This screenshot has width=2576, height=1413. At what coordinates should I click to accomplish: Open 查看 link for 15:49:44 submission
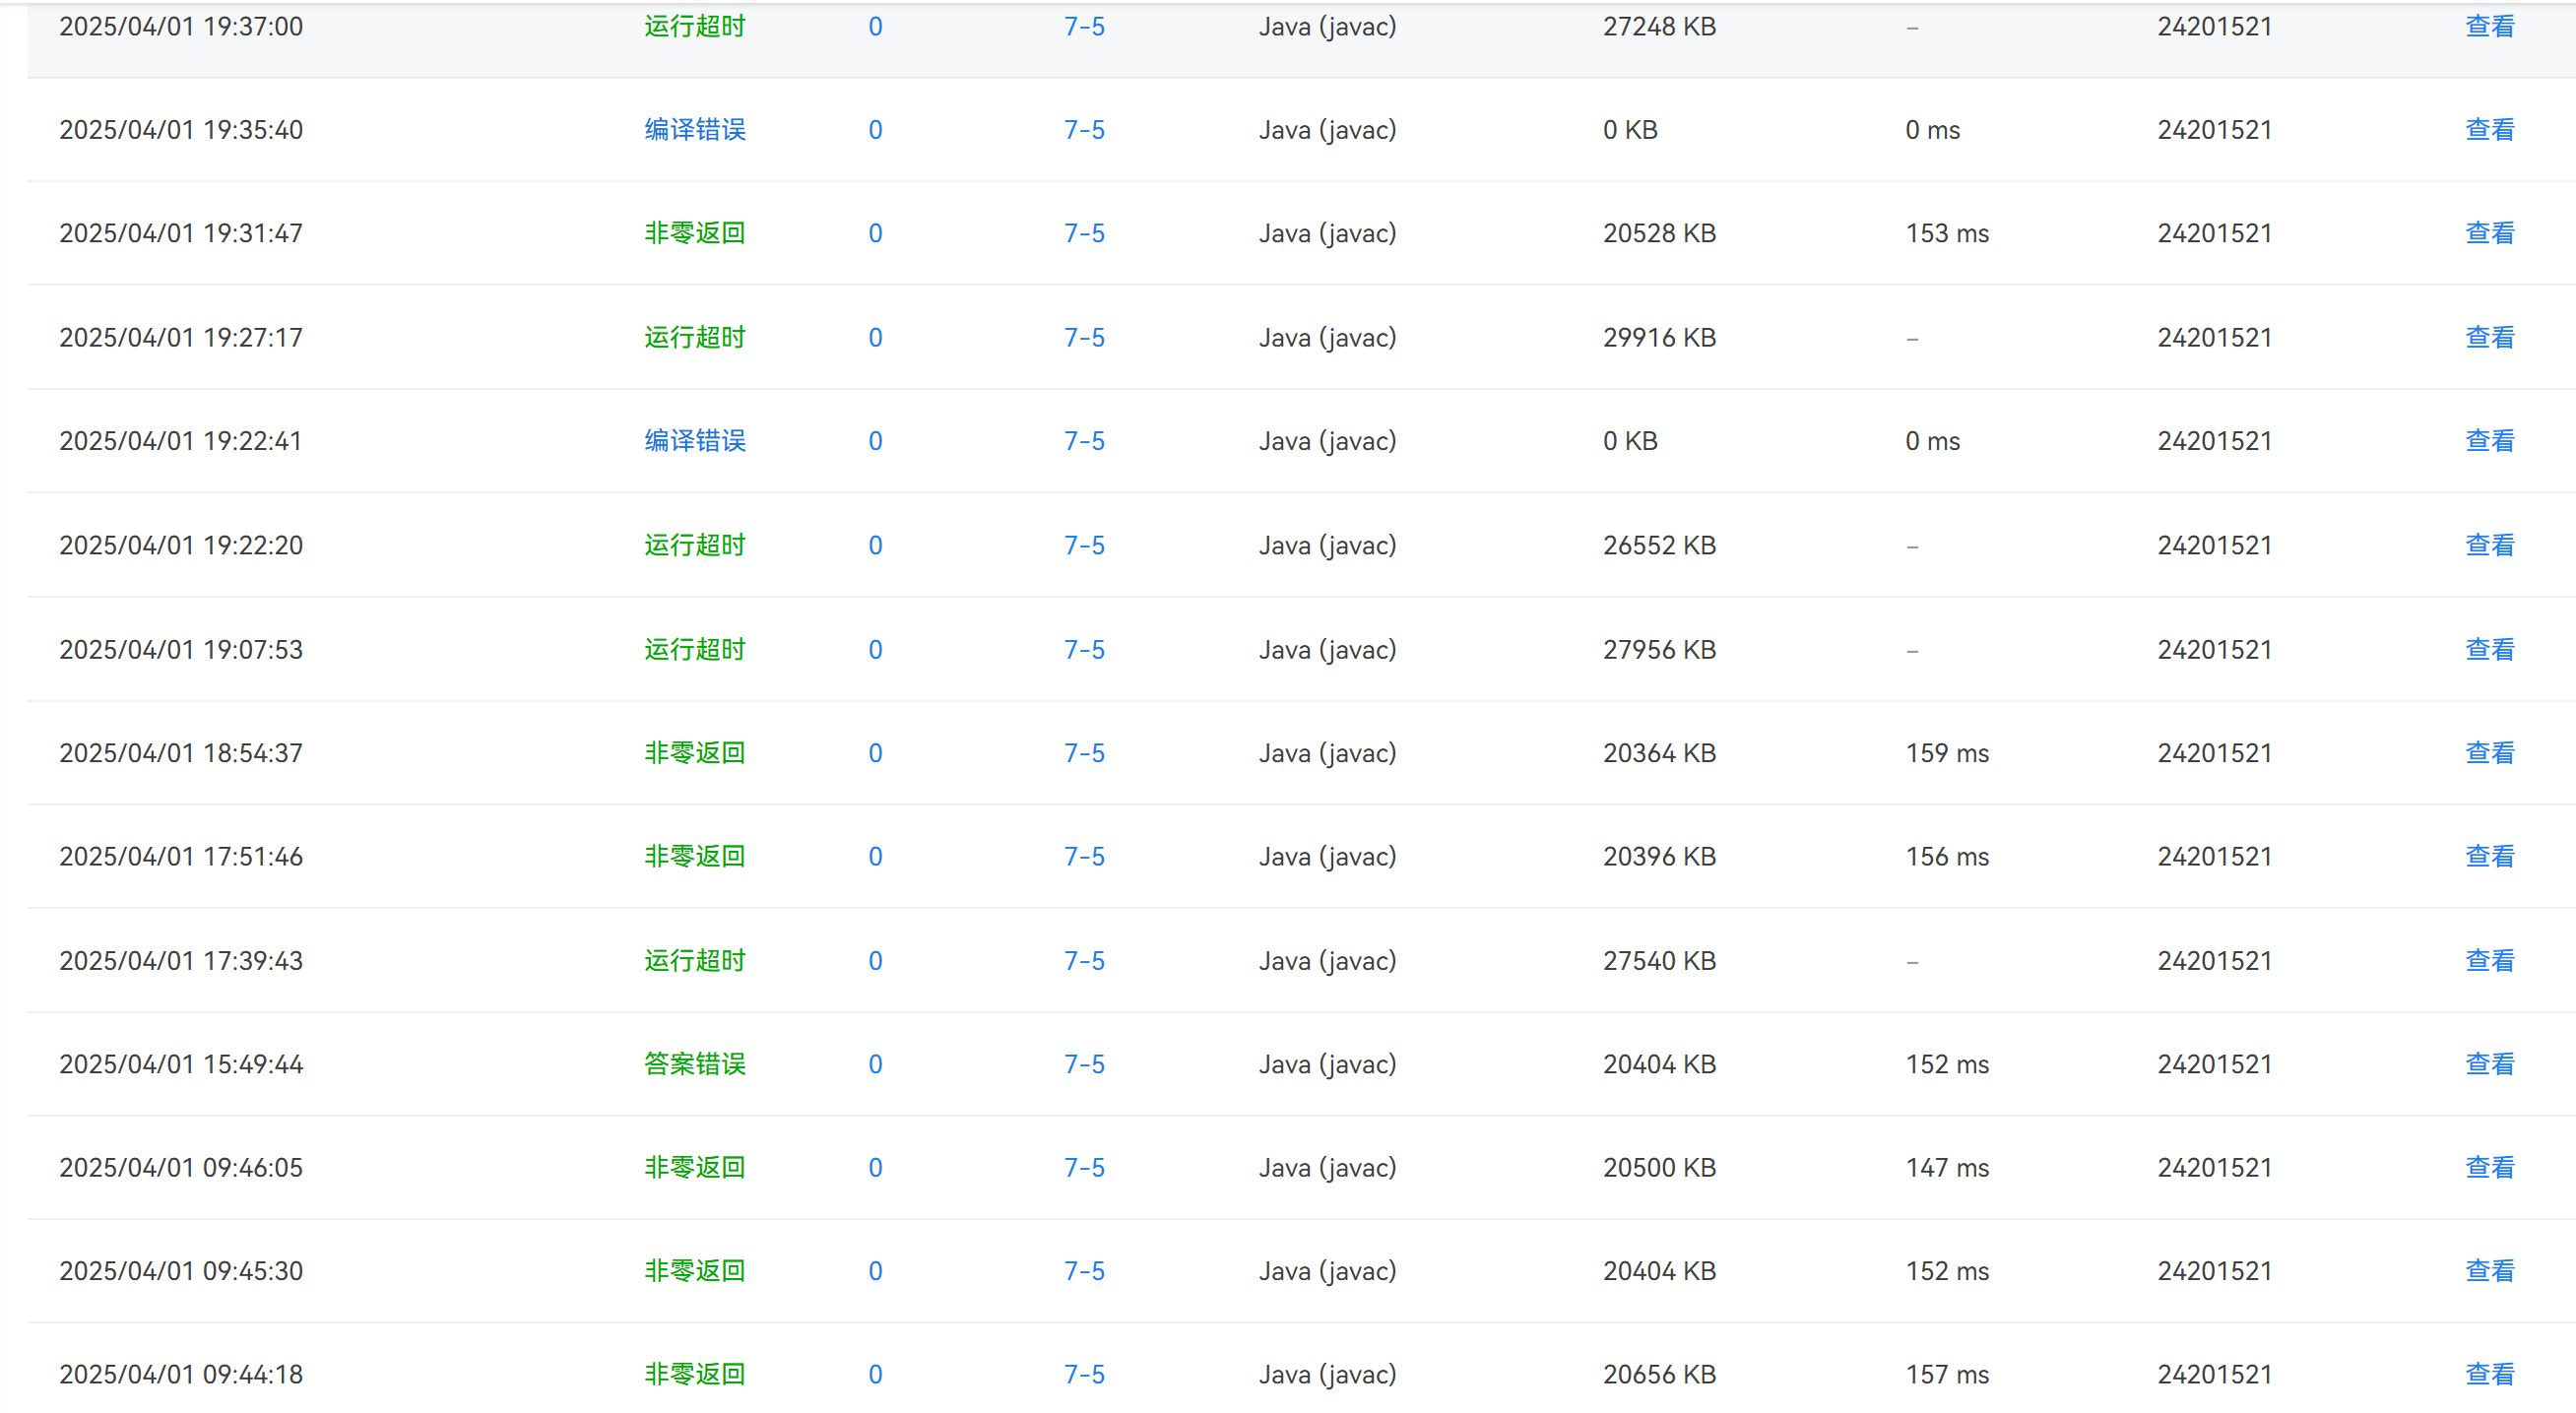(2489, 1064)
